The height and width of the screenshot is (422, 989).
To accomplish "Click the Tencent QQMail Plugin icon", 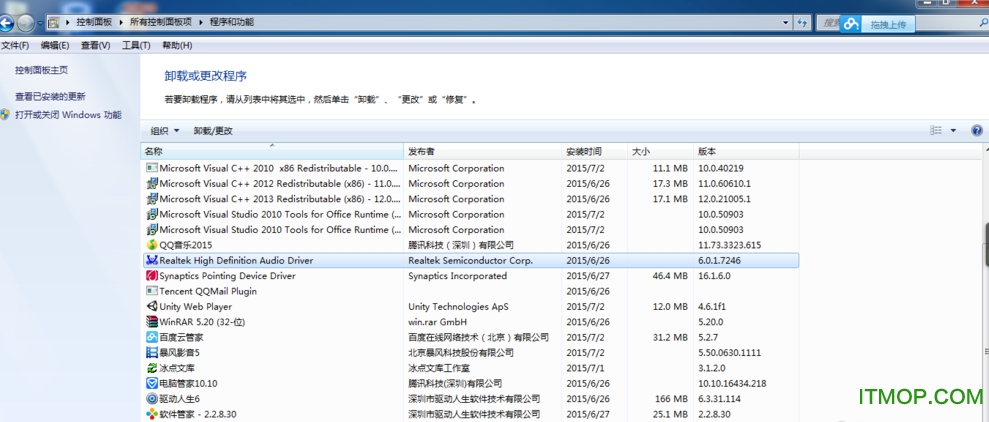I will [x=151, y=291].
